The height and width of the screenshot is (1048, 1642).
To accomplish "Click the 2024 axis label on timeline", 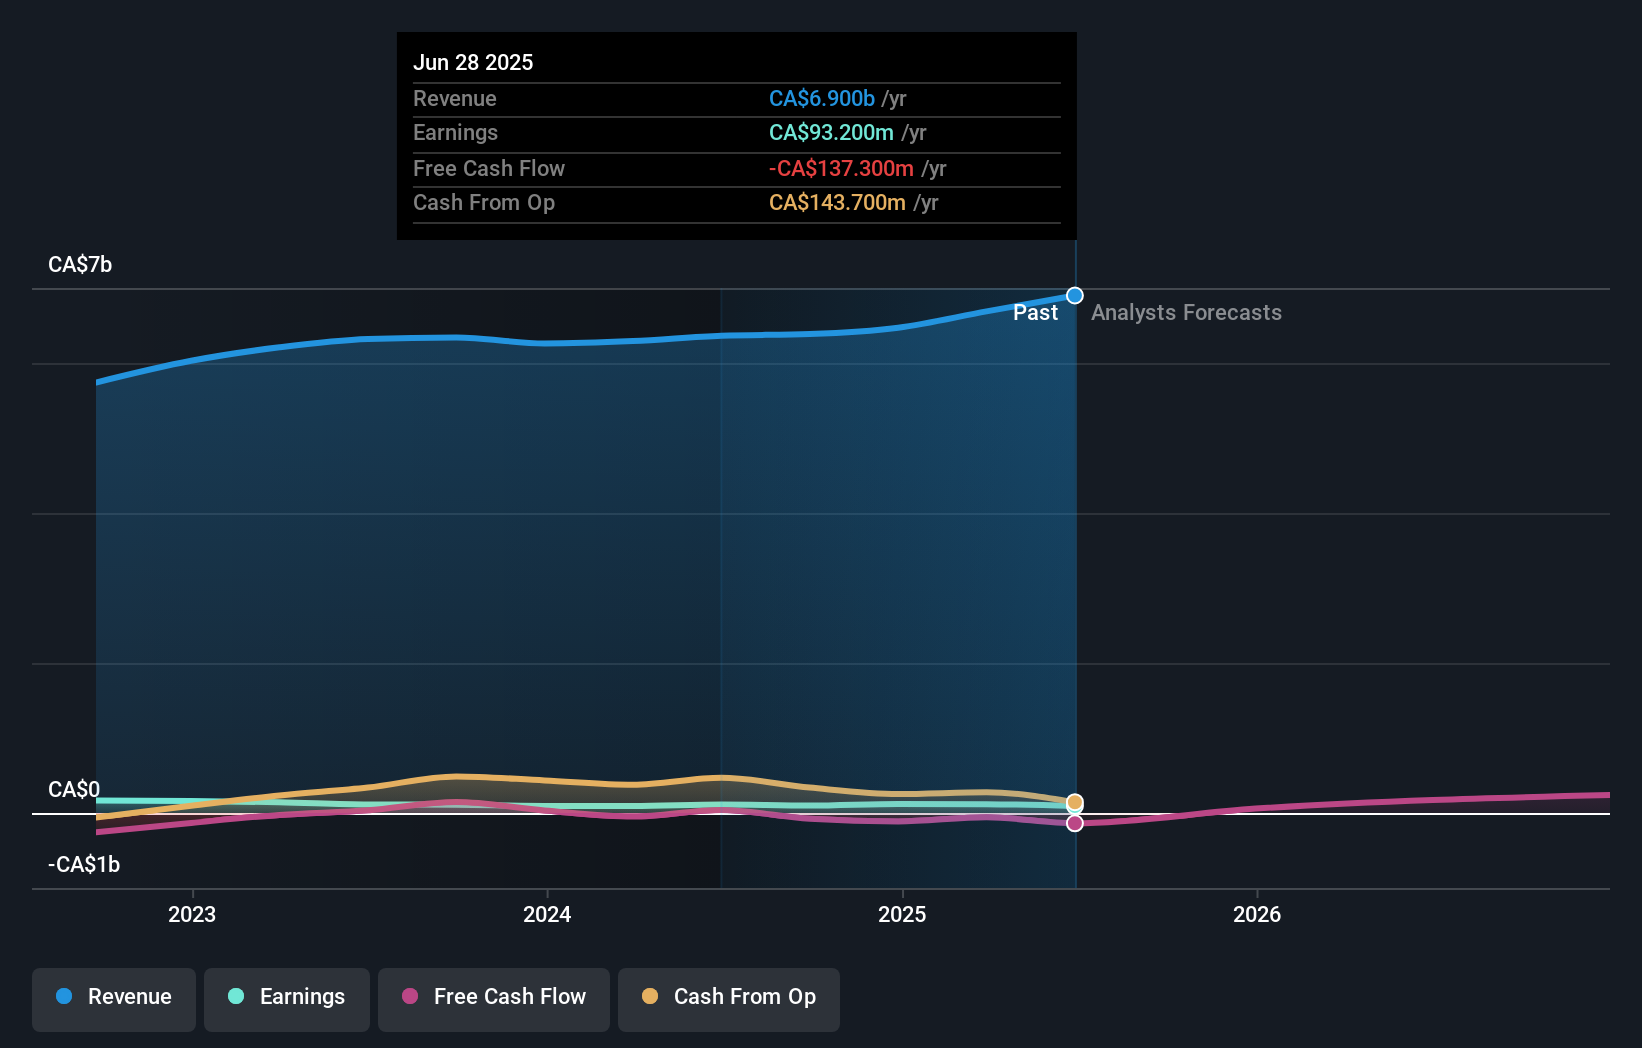I will click(x=546, y=913).
